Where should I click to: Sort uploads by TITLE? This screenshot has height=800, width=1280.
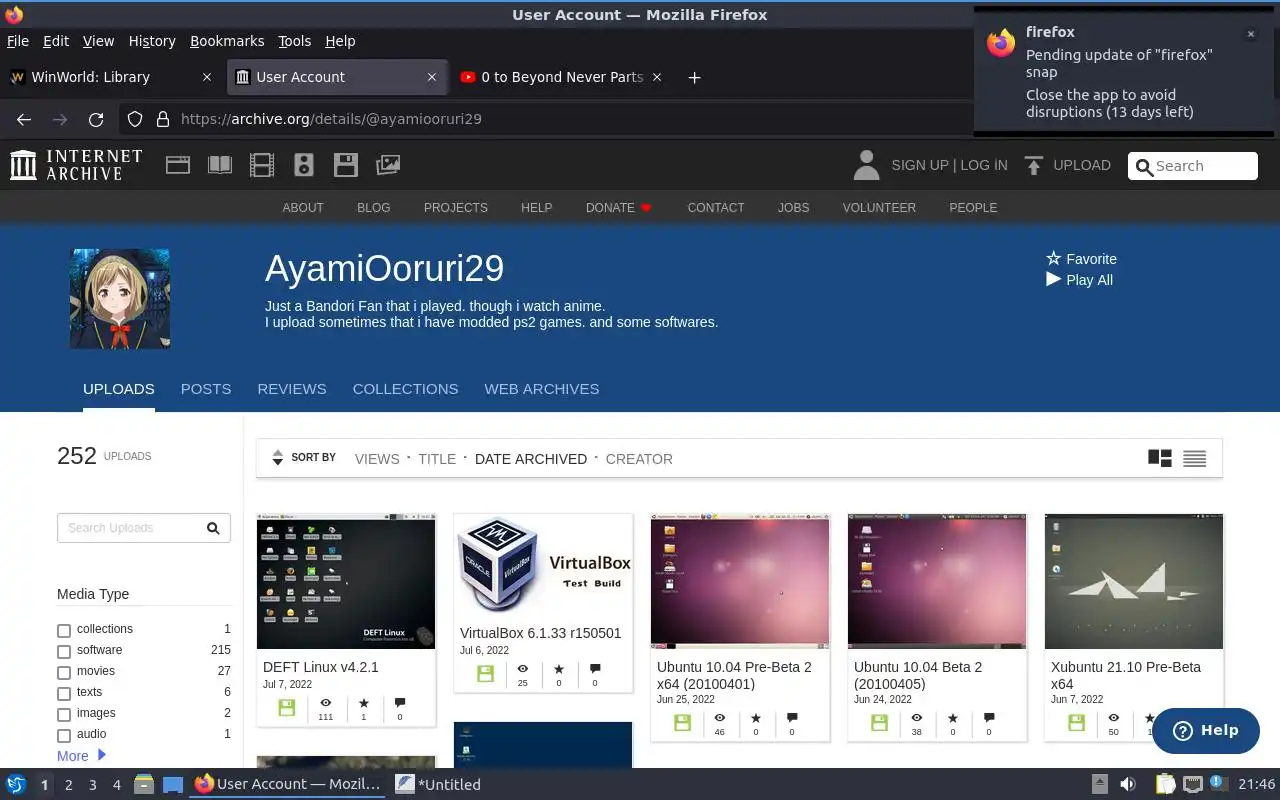tap(437, 459)
